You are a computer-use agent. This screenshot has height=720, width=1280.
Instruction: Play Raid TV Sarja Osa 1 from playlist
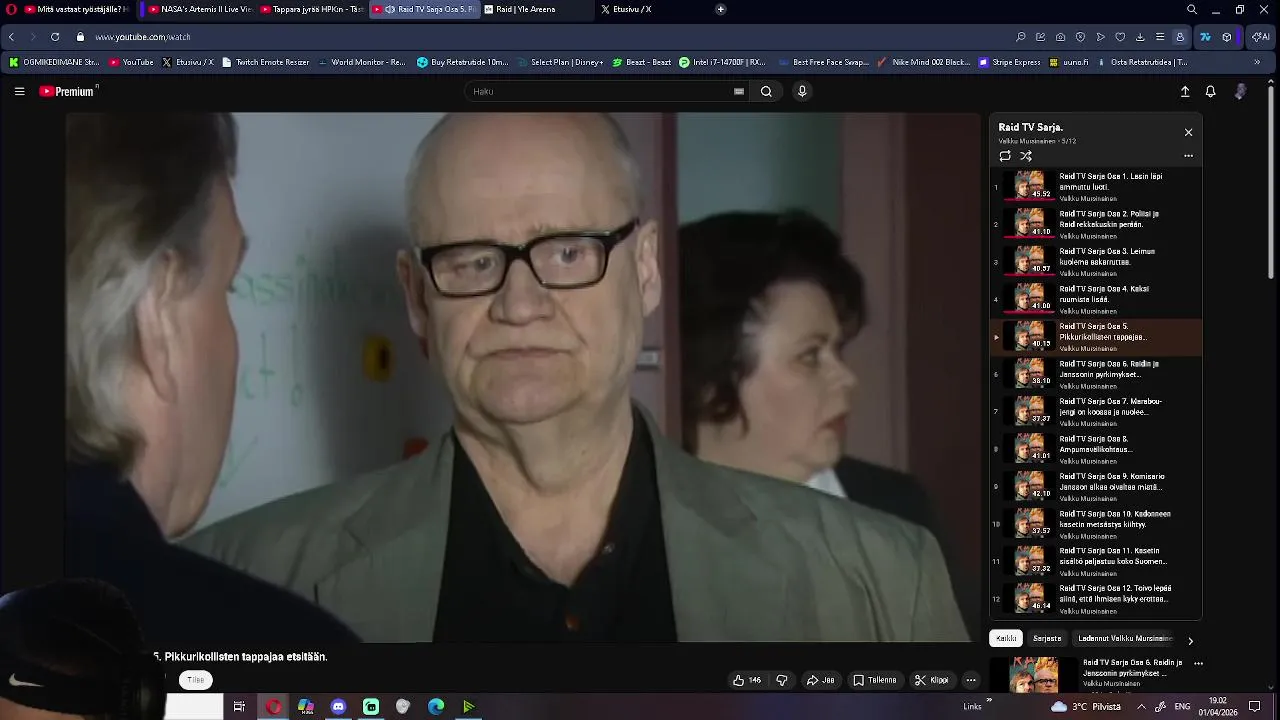click(x=1096, y=186)
